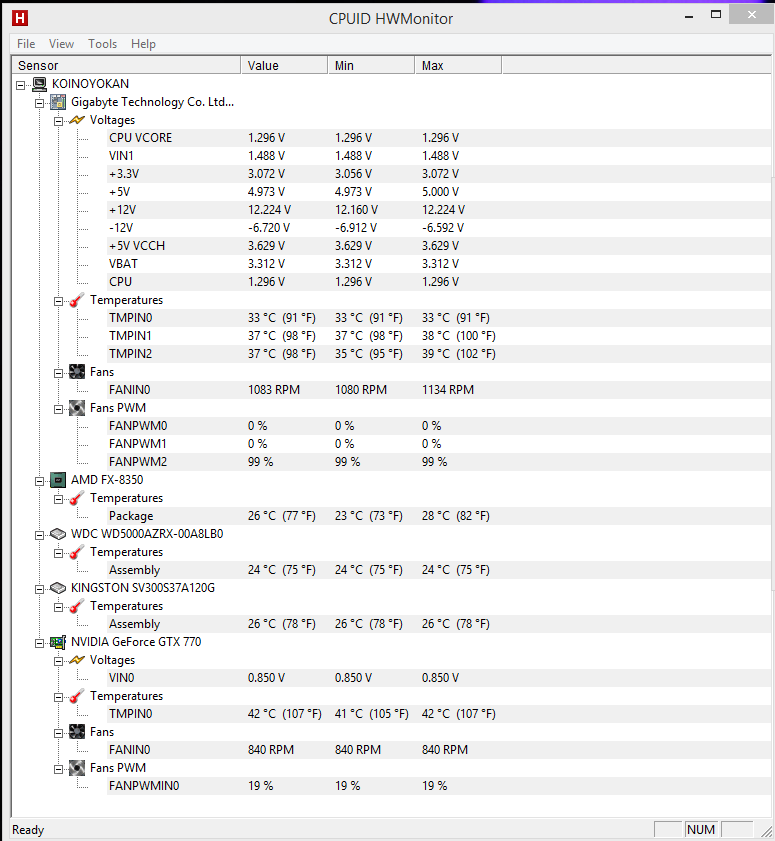The height and width of the screenshot is (841, 775).
Task: Open the View menu
Action: point(61,44)
